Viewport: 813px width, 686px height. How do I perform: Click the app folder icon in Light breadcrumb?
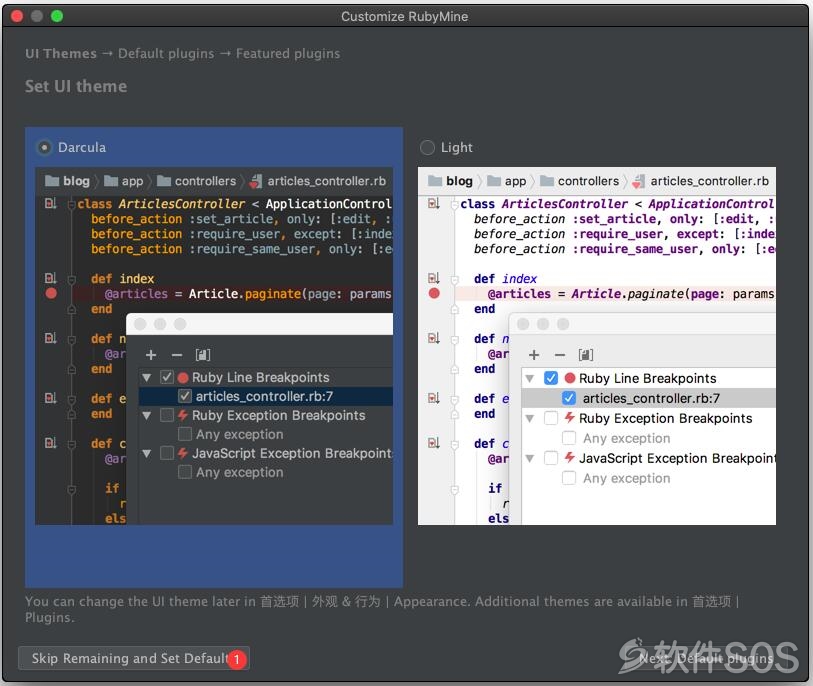(x=494, y=181)
